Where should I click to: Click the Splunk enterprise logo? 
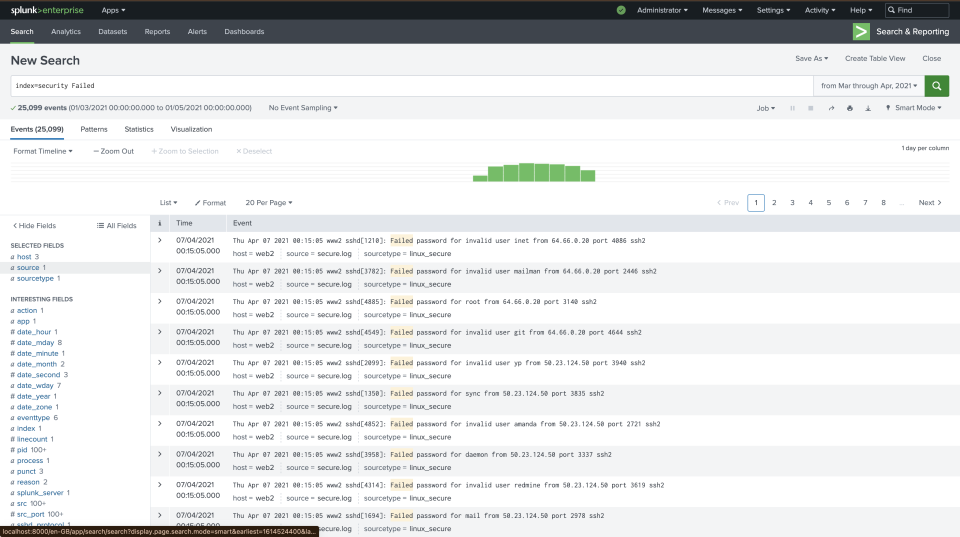47,10
